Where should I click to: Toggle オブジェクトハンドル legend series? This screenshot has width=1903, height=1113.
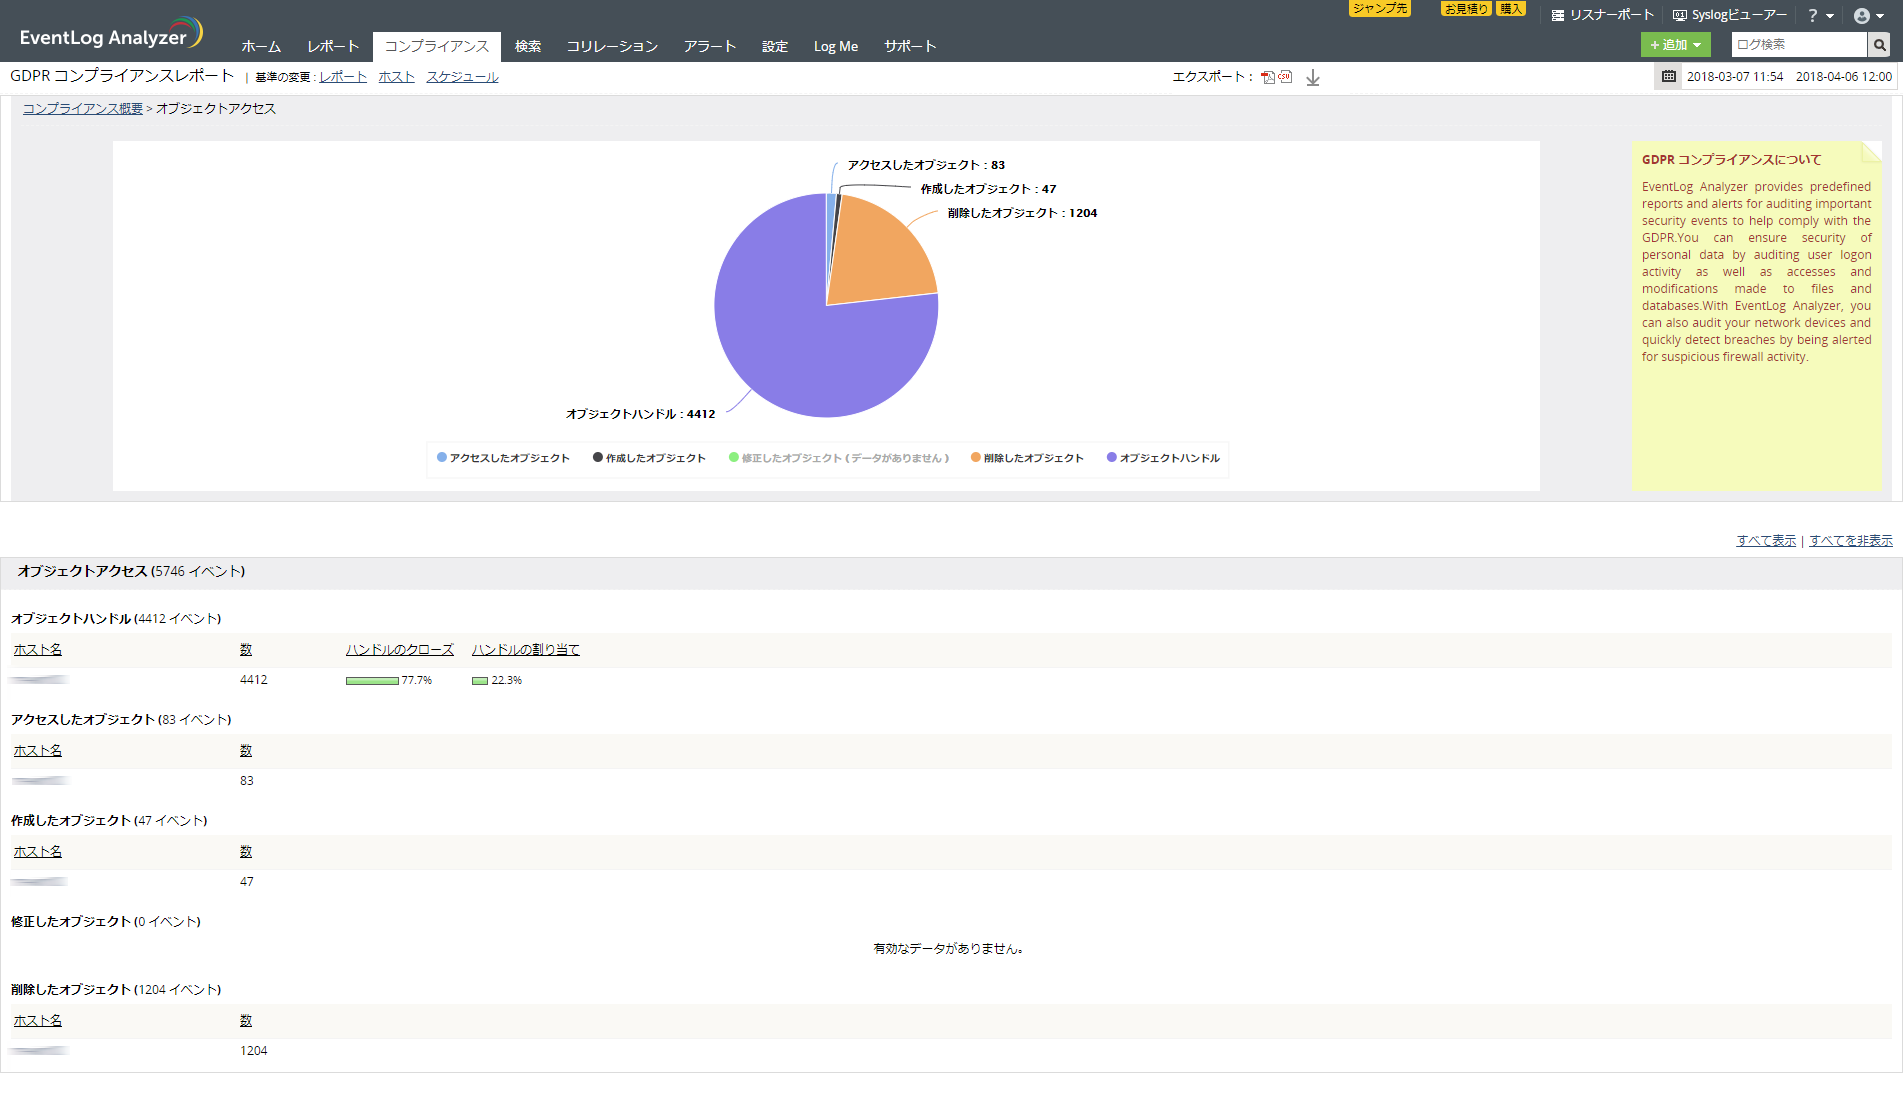point(1163,458)
